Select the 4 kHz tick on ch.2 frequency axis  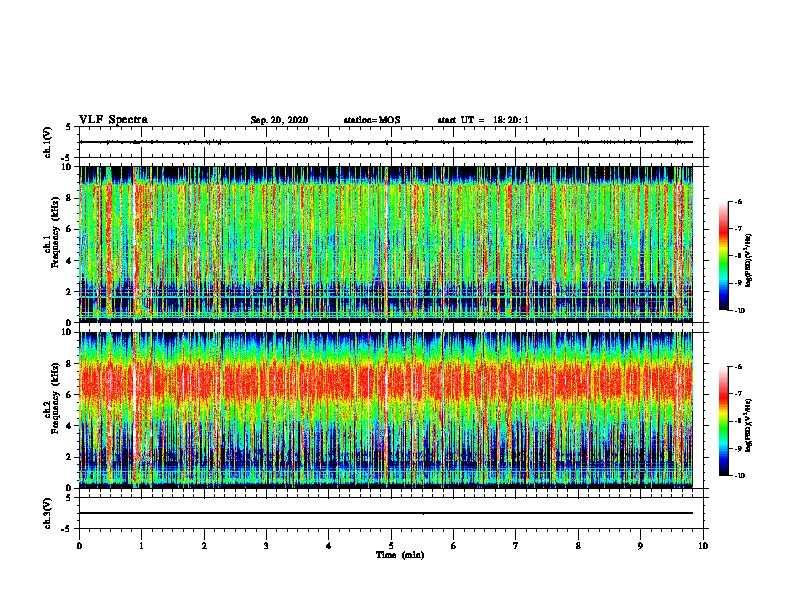pos(69,426)
